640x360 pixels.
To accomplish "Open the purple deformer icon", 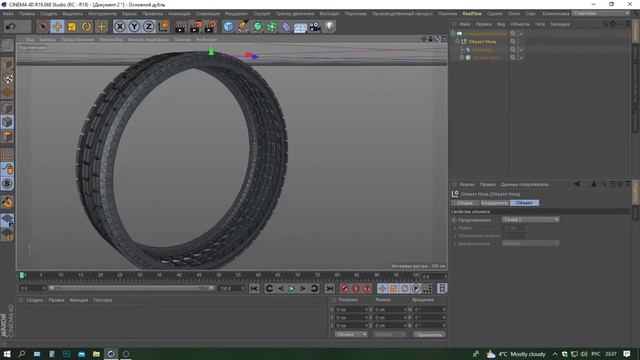I will 286,27.
